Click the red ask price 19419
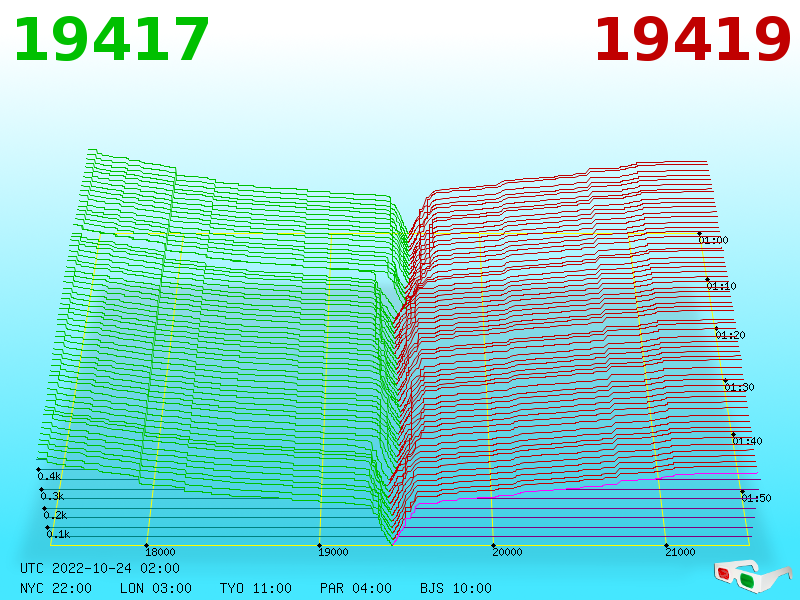Viewport: 800px width, 600px height. [x=692, y=40]
